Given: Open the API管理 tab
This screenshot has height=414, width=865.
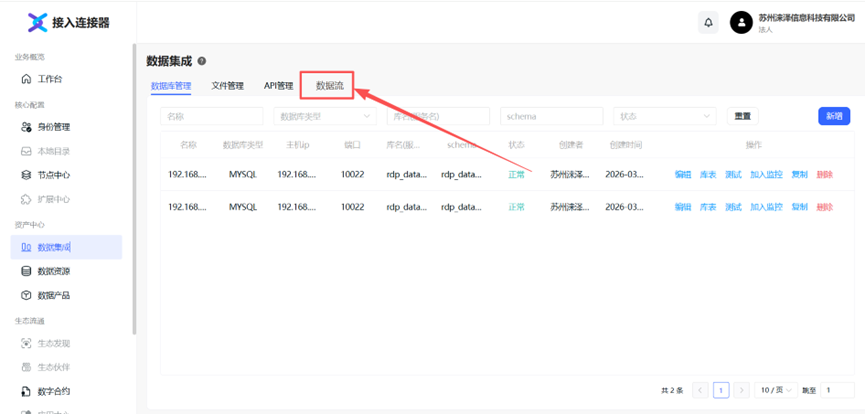Looking at the screenshot, I should [278, 86].
